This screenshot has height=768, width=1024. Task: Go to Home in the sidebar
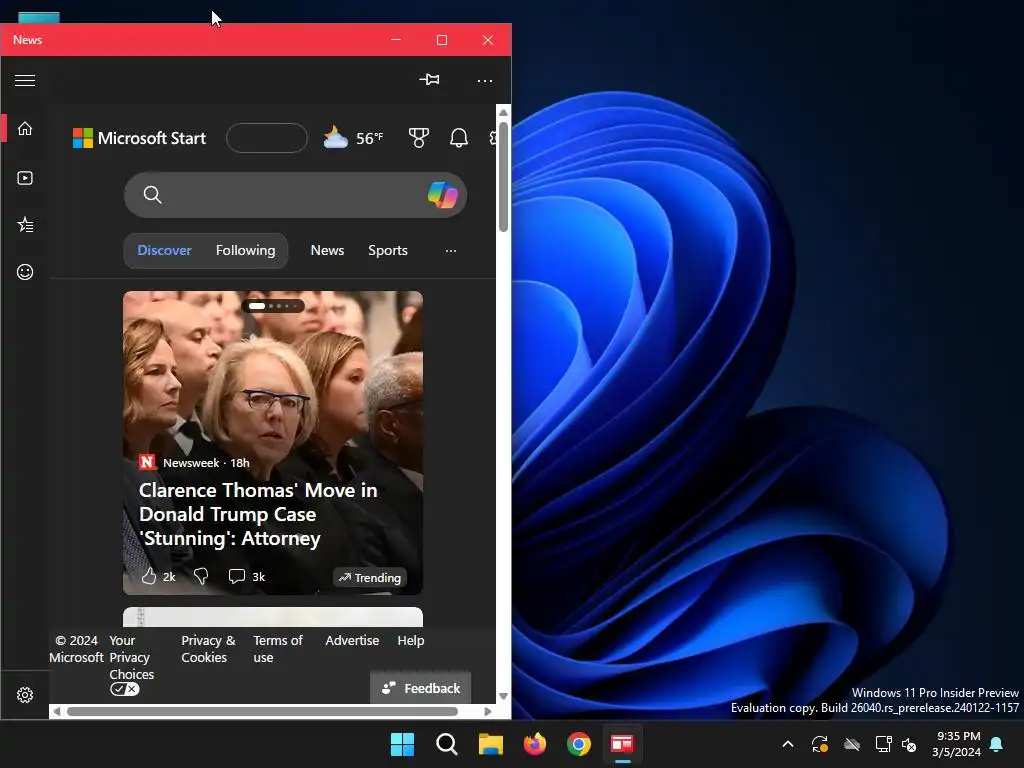[25, 129]
